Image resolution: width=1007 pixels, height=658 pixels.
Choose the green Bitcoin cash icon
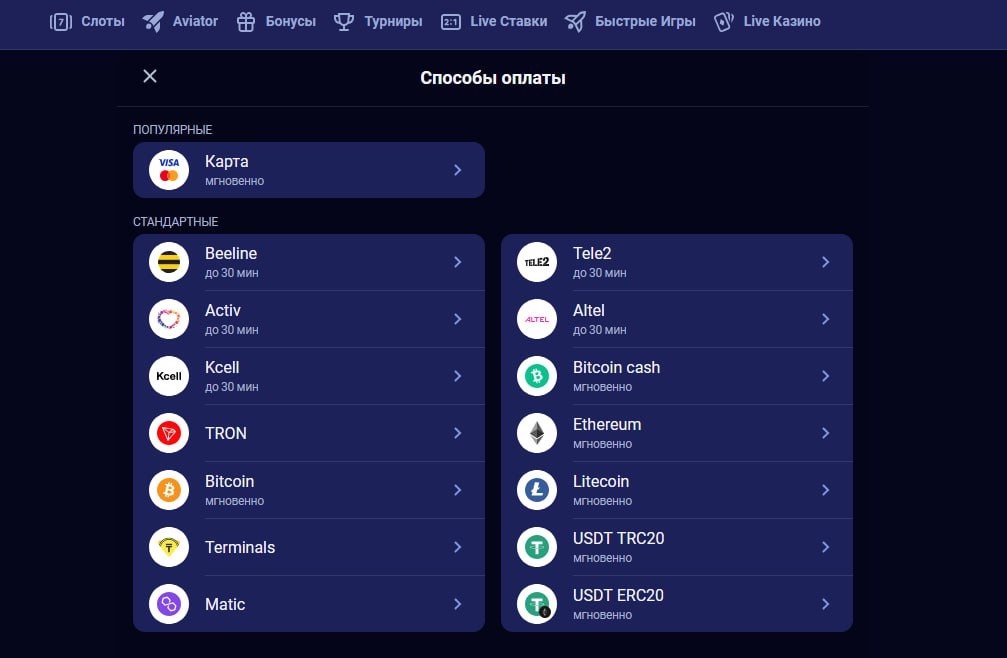[537, 376]
